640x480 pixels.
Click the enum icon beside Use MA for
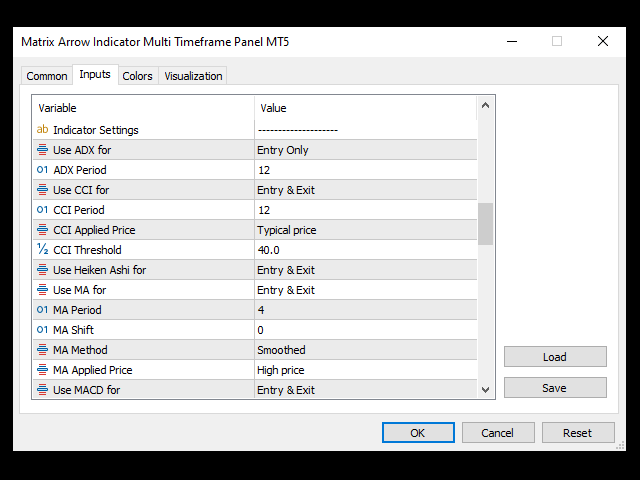[42, 290]
